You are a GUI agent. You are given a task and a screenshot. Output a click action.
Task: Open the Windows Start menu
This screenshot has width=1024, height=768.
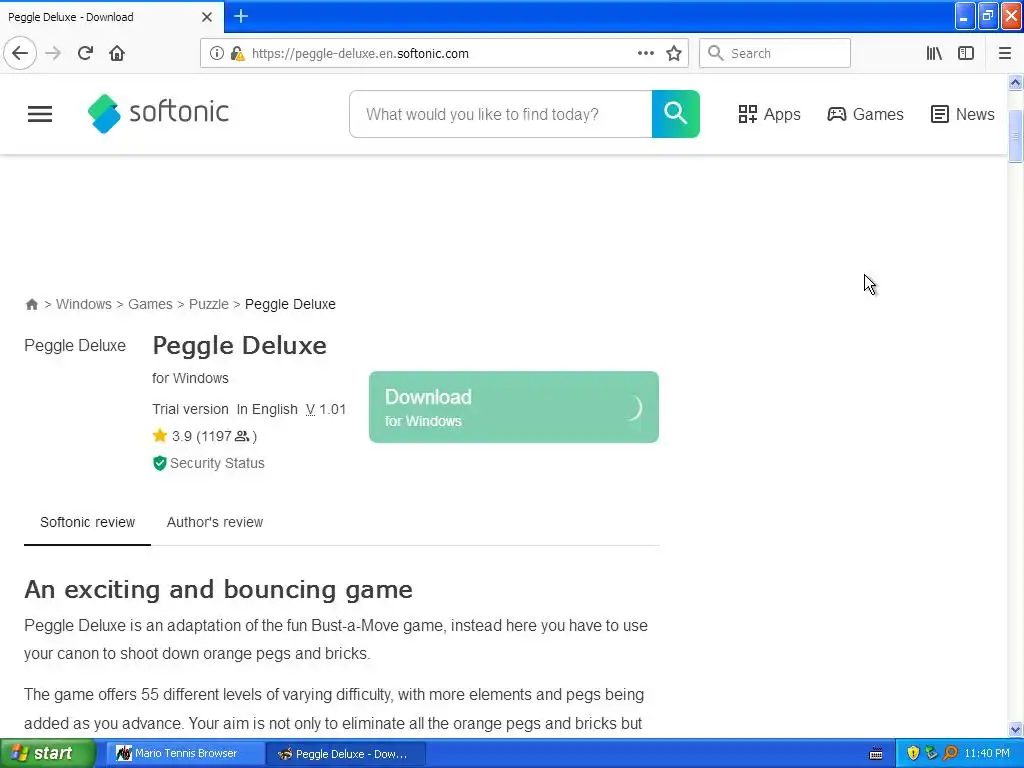click(48, 754)
